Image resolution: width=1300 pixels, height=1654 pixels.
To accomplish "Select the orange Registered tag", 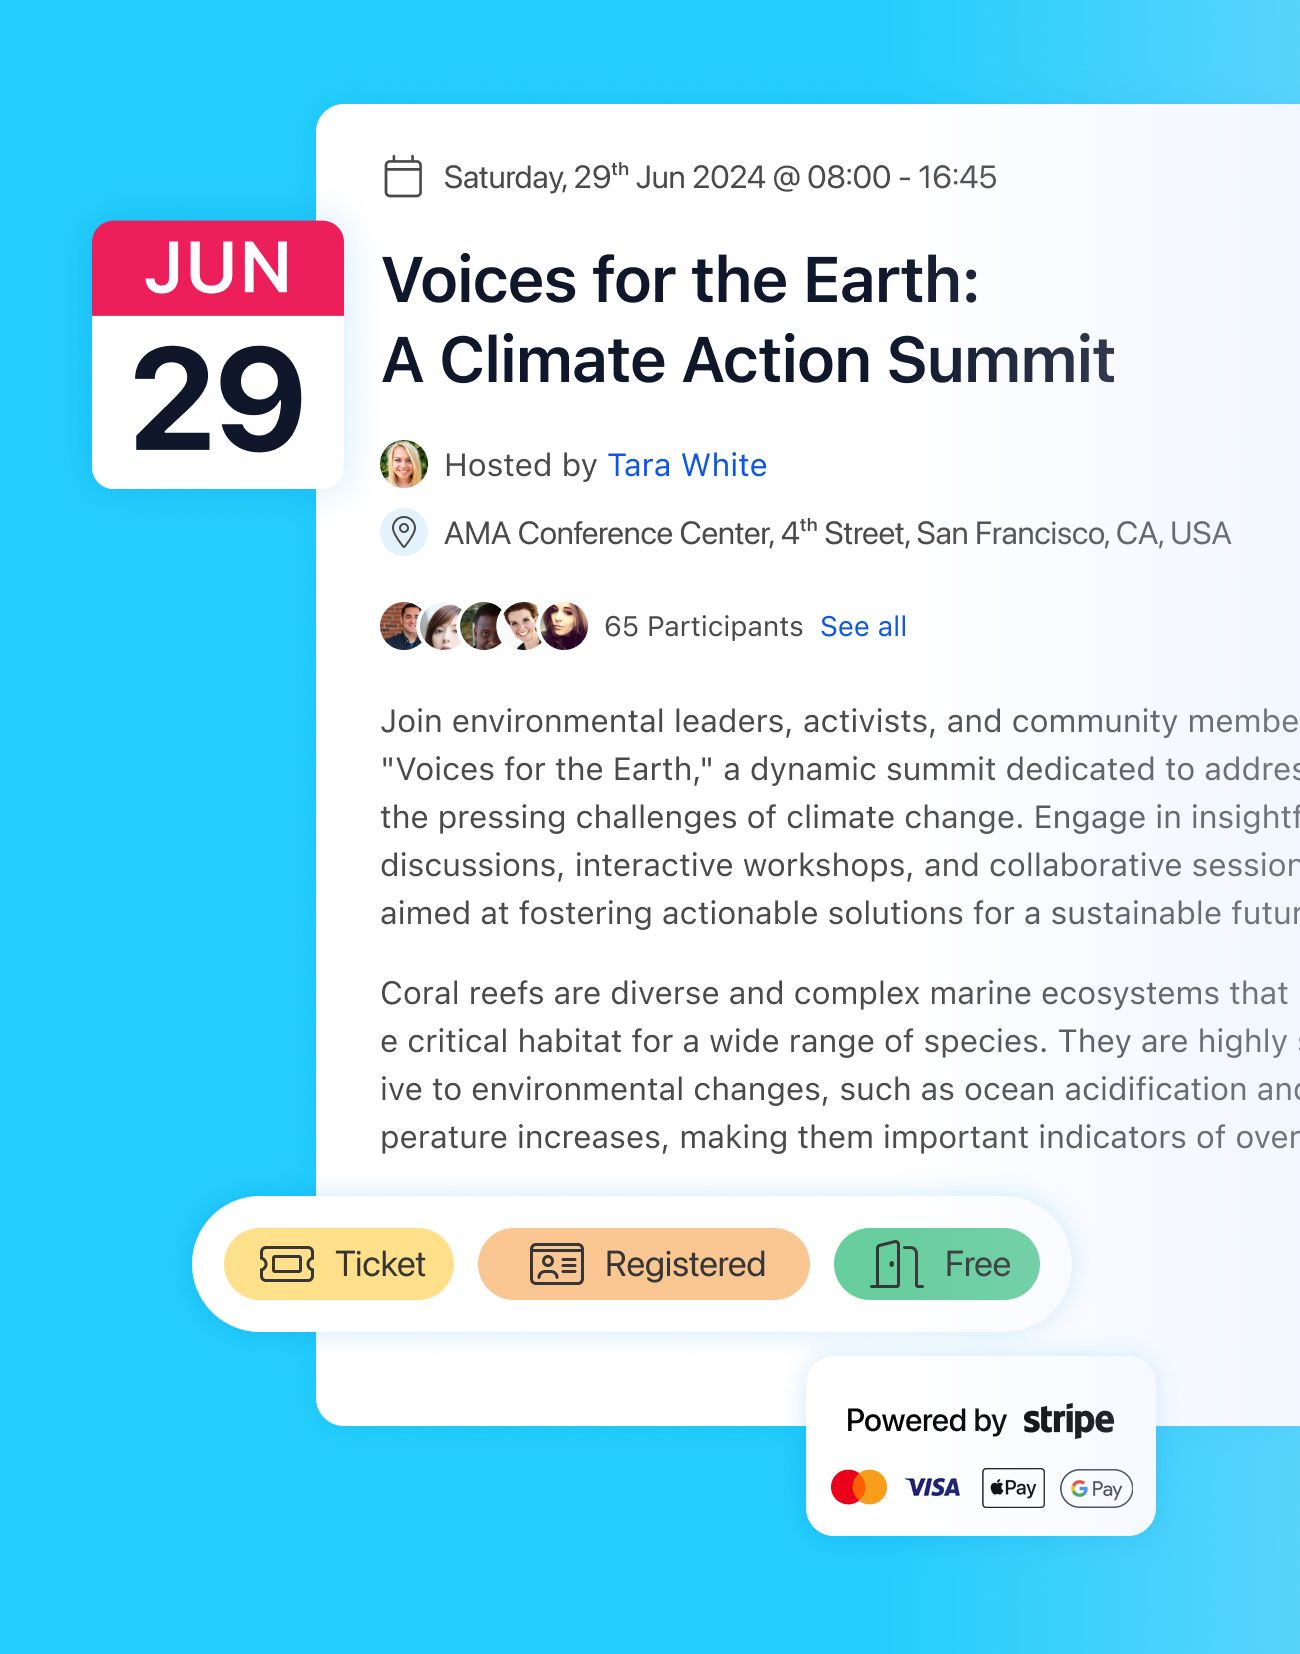I will pos(643,1264).
